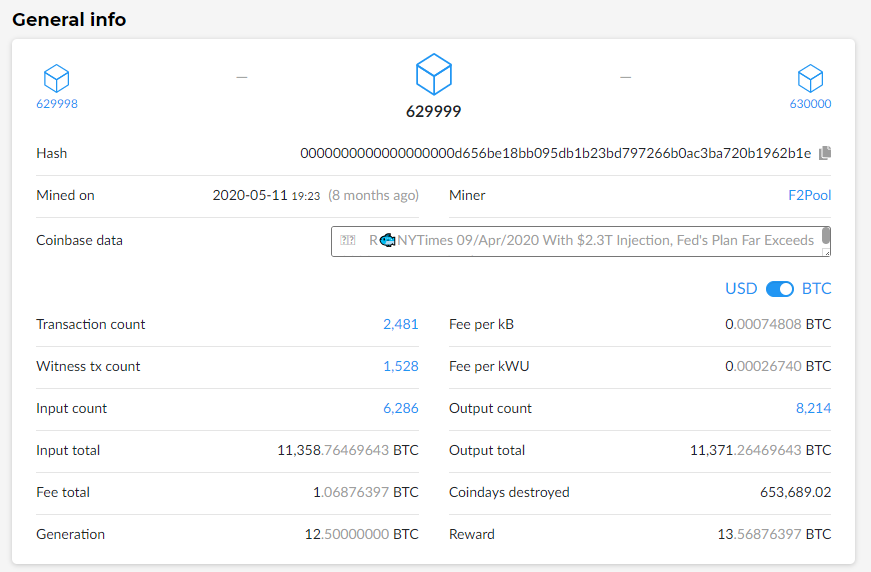
Task: Open the F2Pool miner link
Action: 809,196
